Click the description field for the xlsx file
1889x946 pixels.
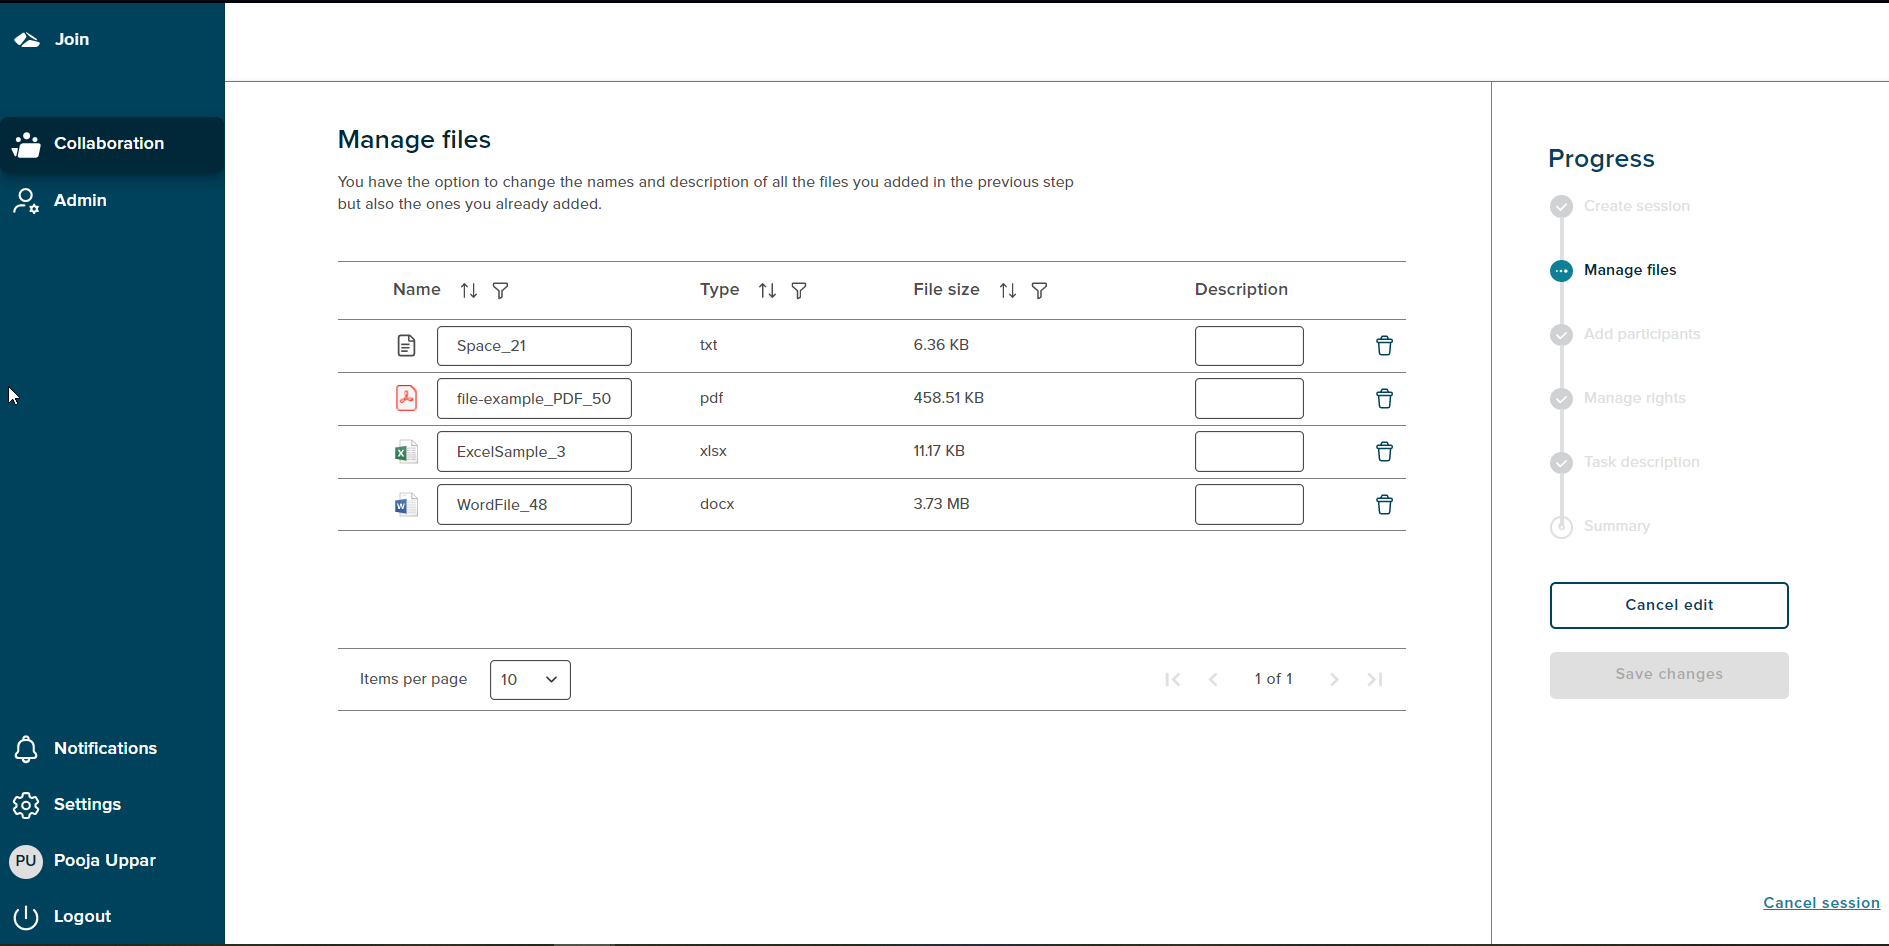tap(1249, 452)
